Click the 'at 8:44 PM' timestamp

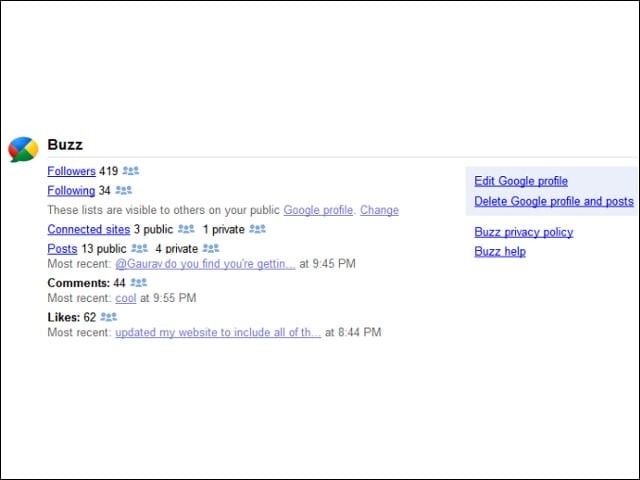pyautogui.click(x=353, y=332)
